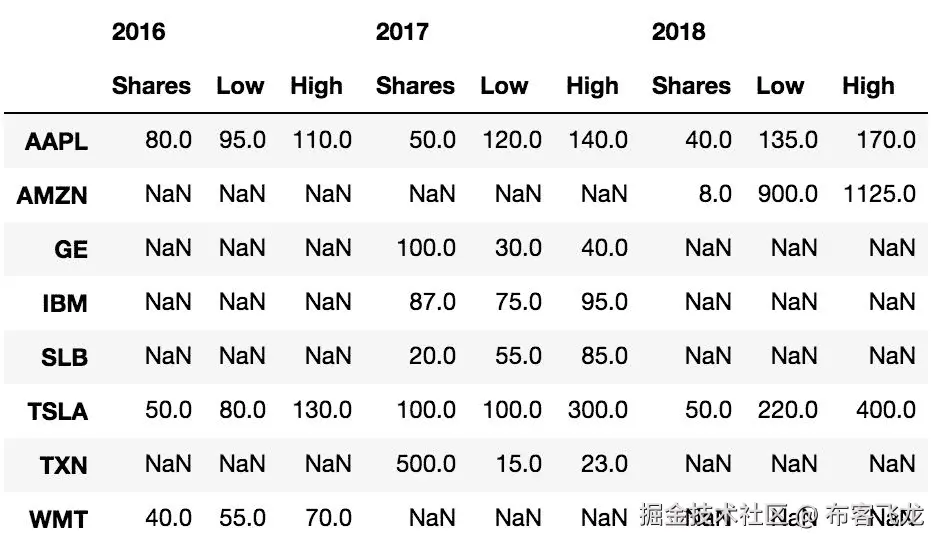Select the 170.0 cell in AAPL row

tap(885, 139)
